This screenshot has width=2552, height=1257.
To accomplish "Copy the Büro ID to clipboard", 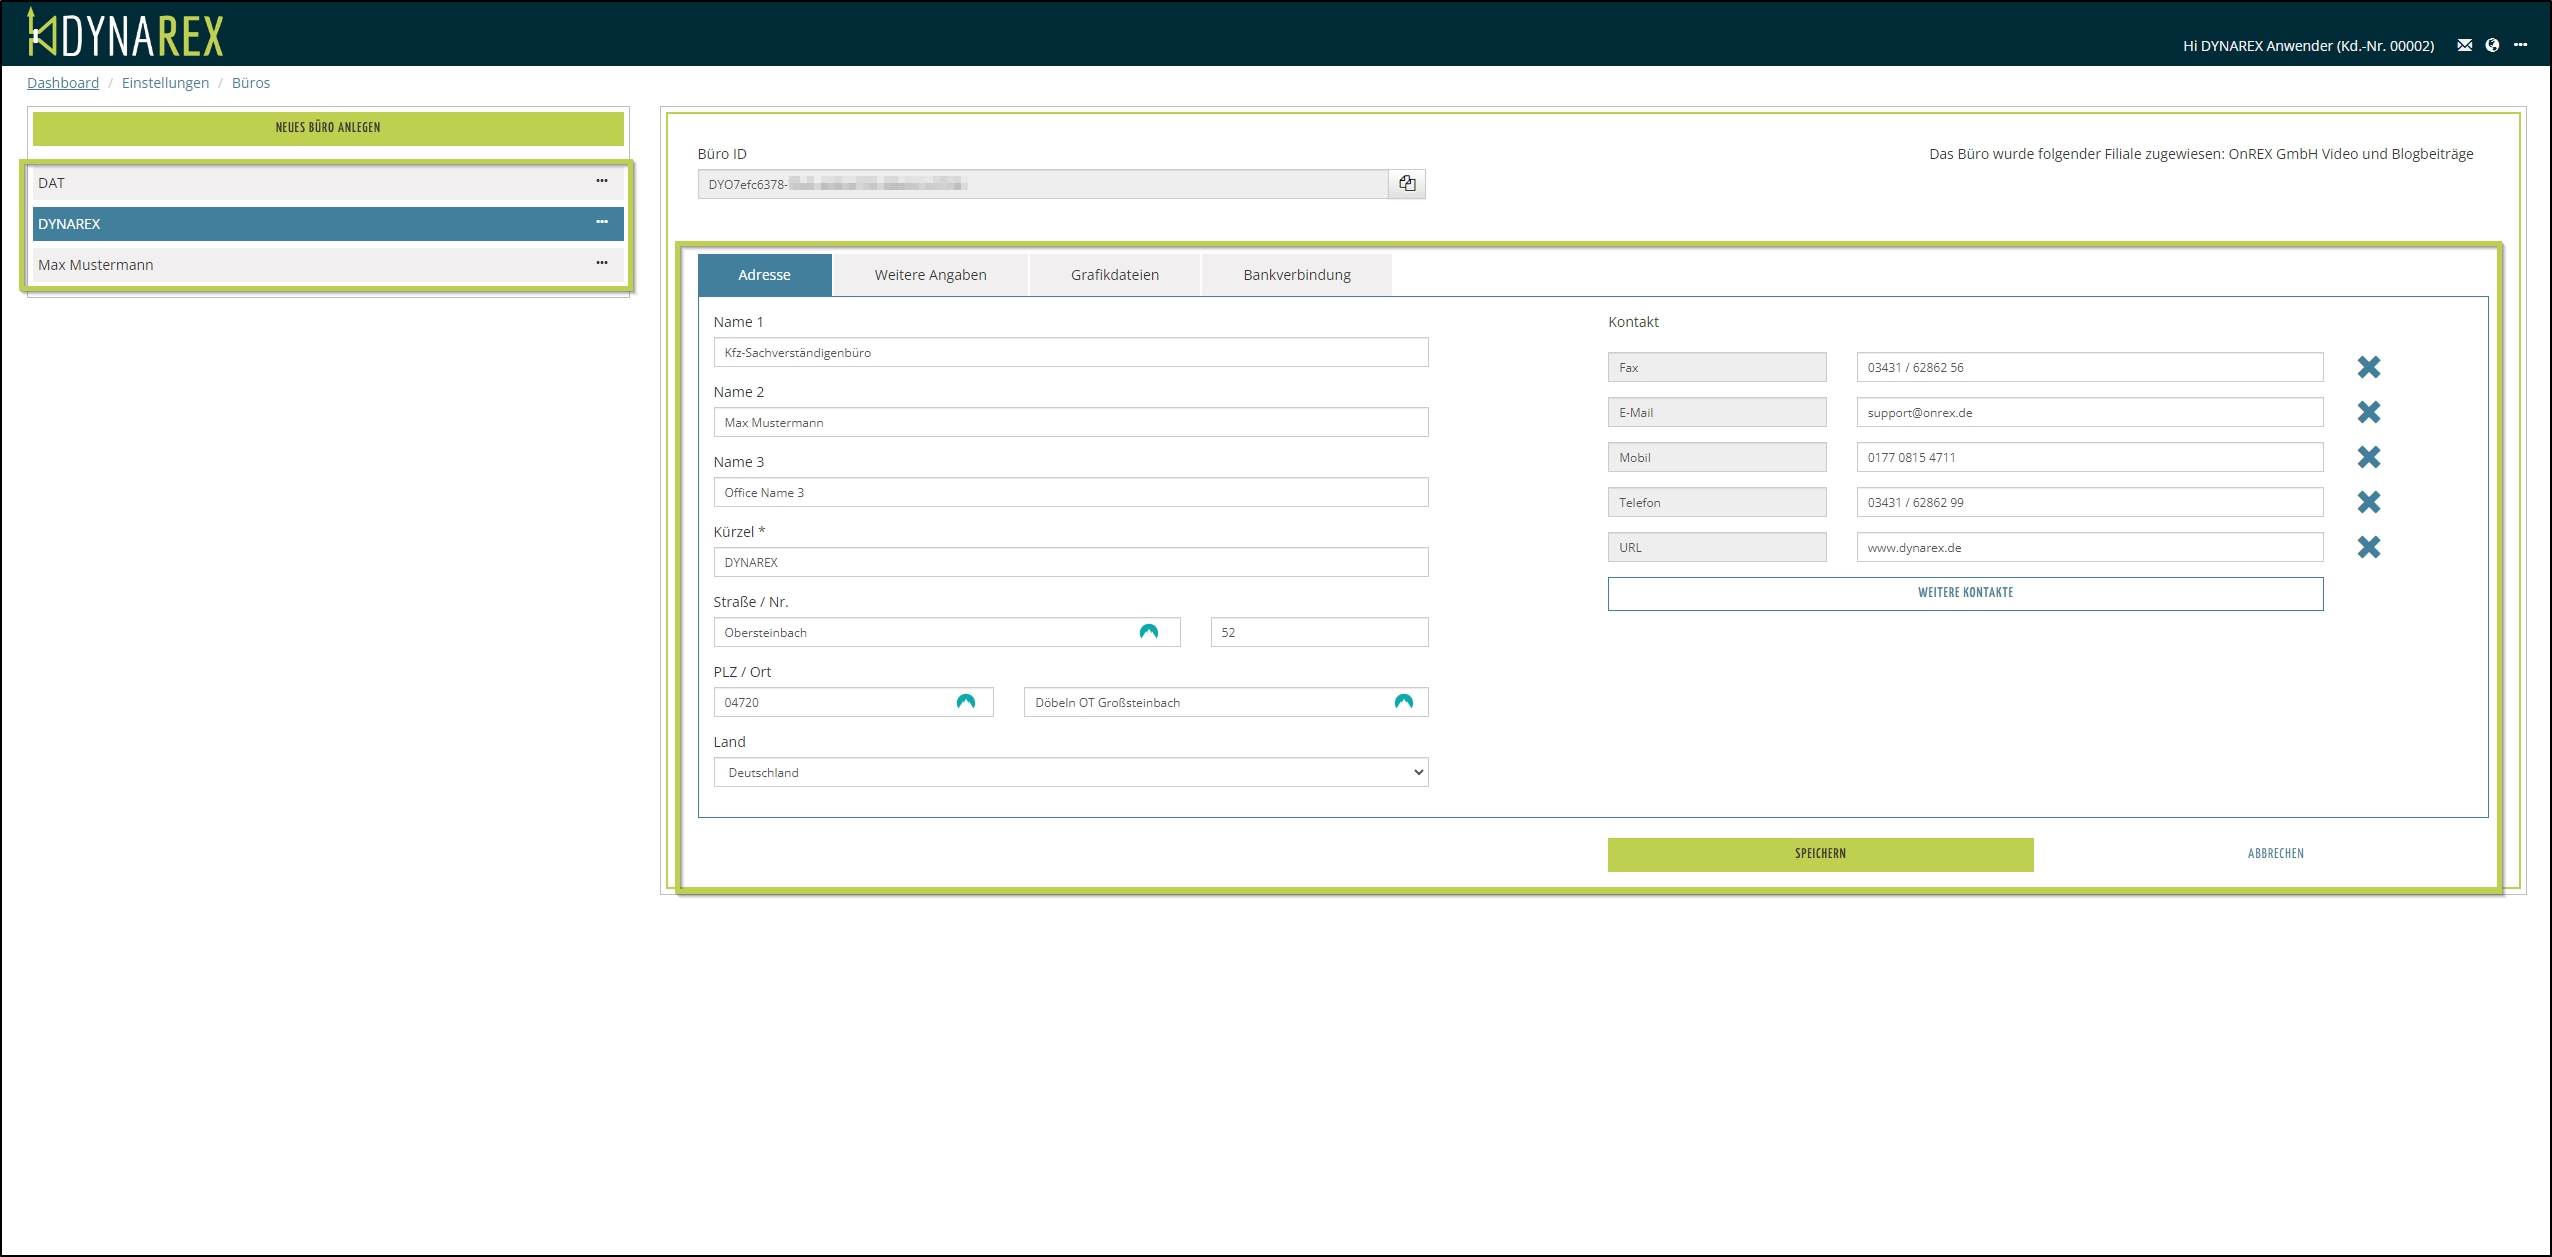I will pyautogui.click(x=1407, y=184).
